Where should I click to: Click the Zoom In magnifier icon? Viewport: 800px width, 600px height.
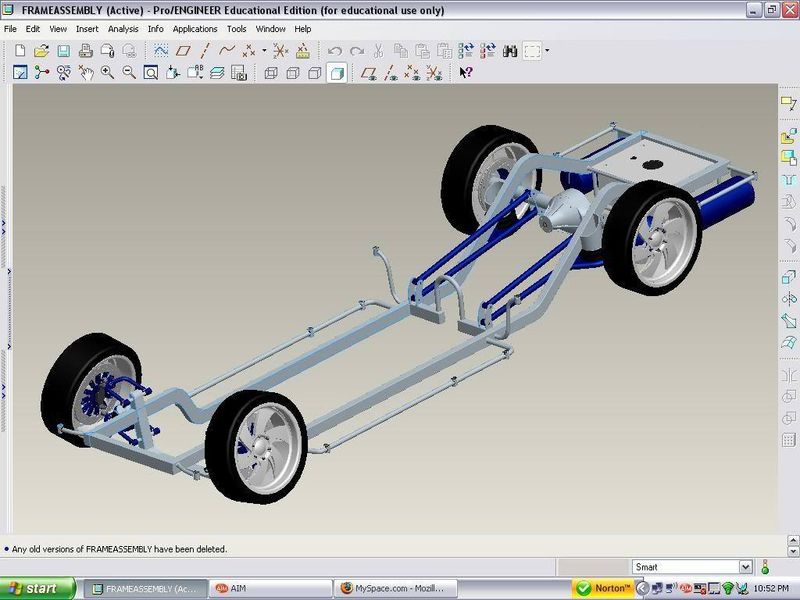(107, 72)
